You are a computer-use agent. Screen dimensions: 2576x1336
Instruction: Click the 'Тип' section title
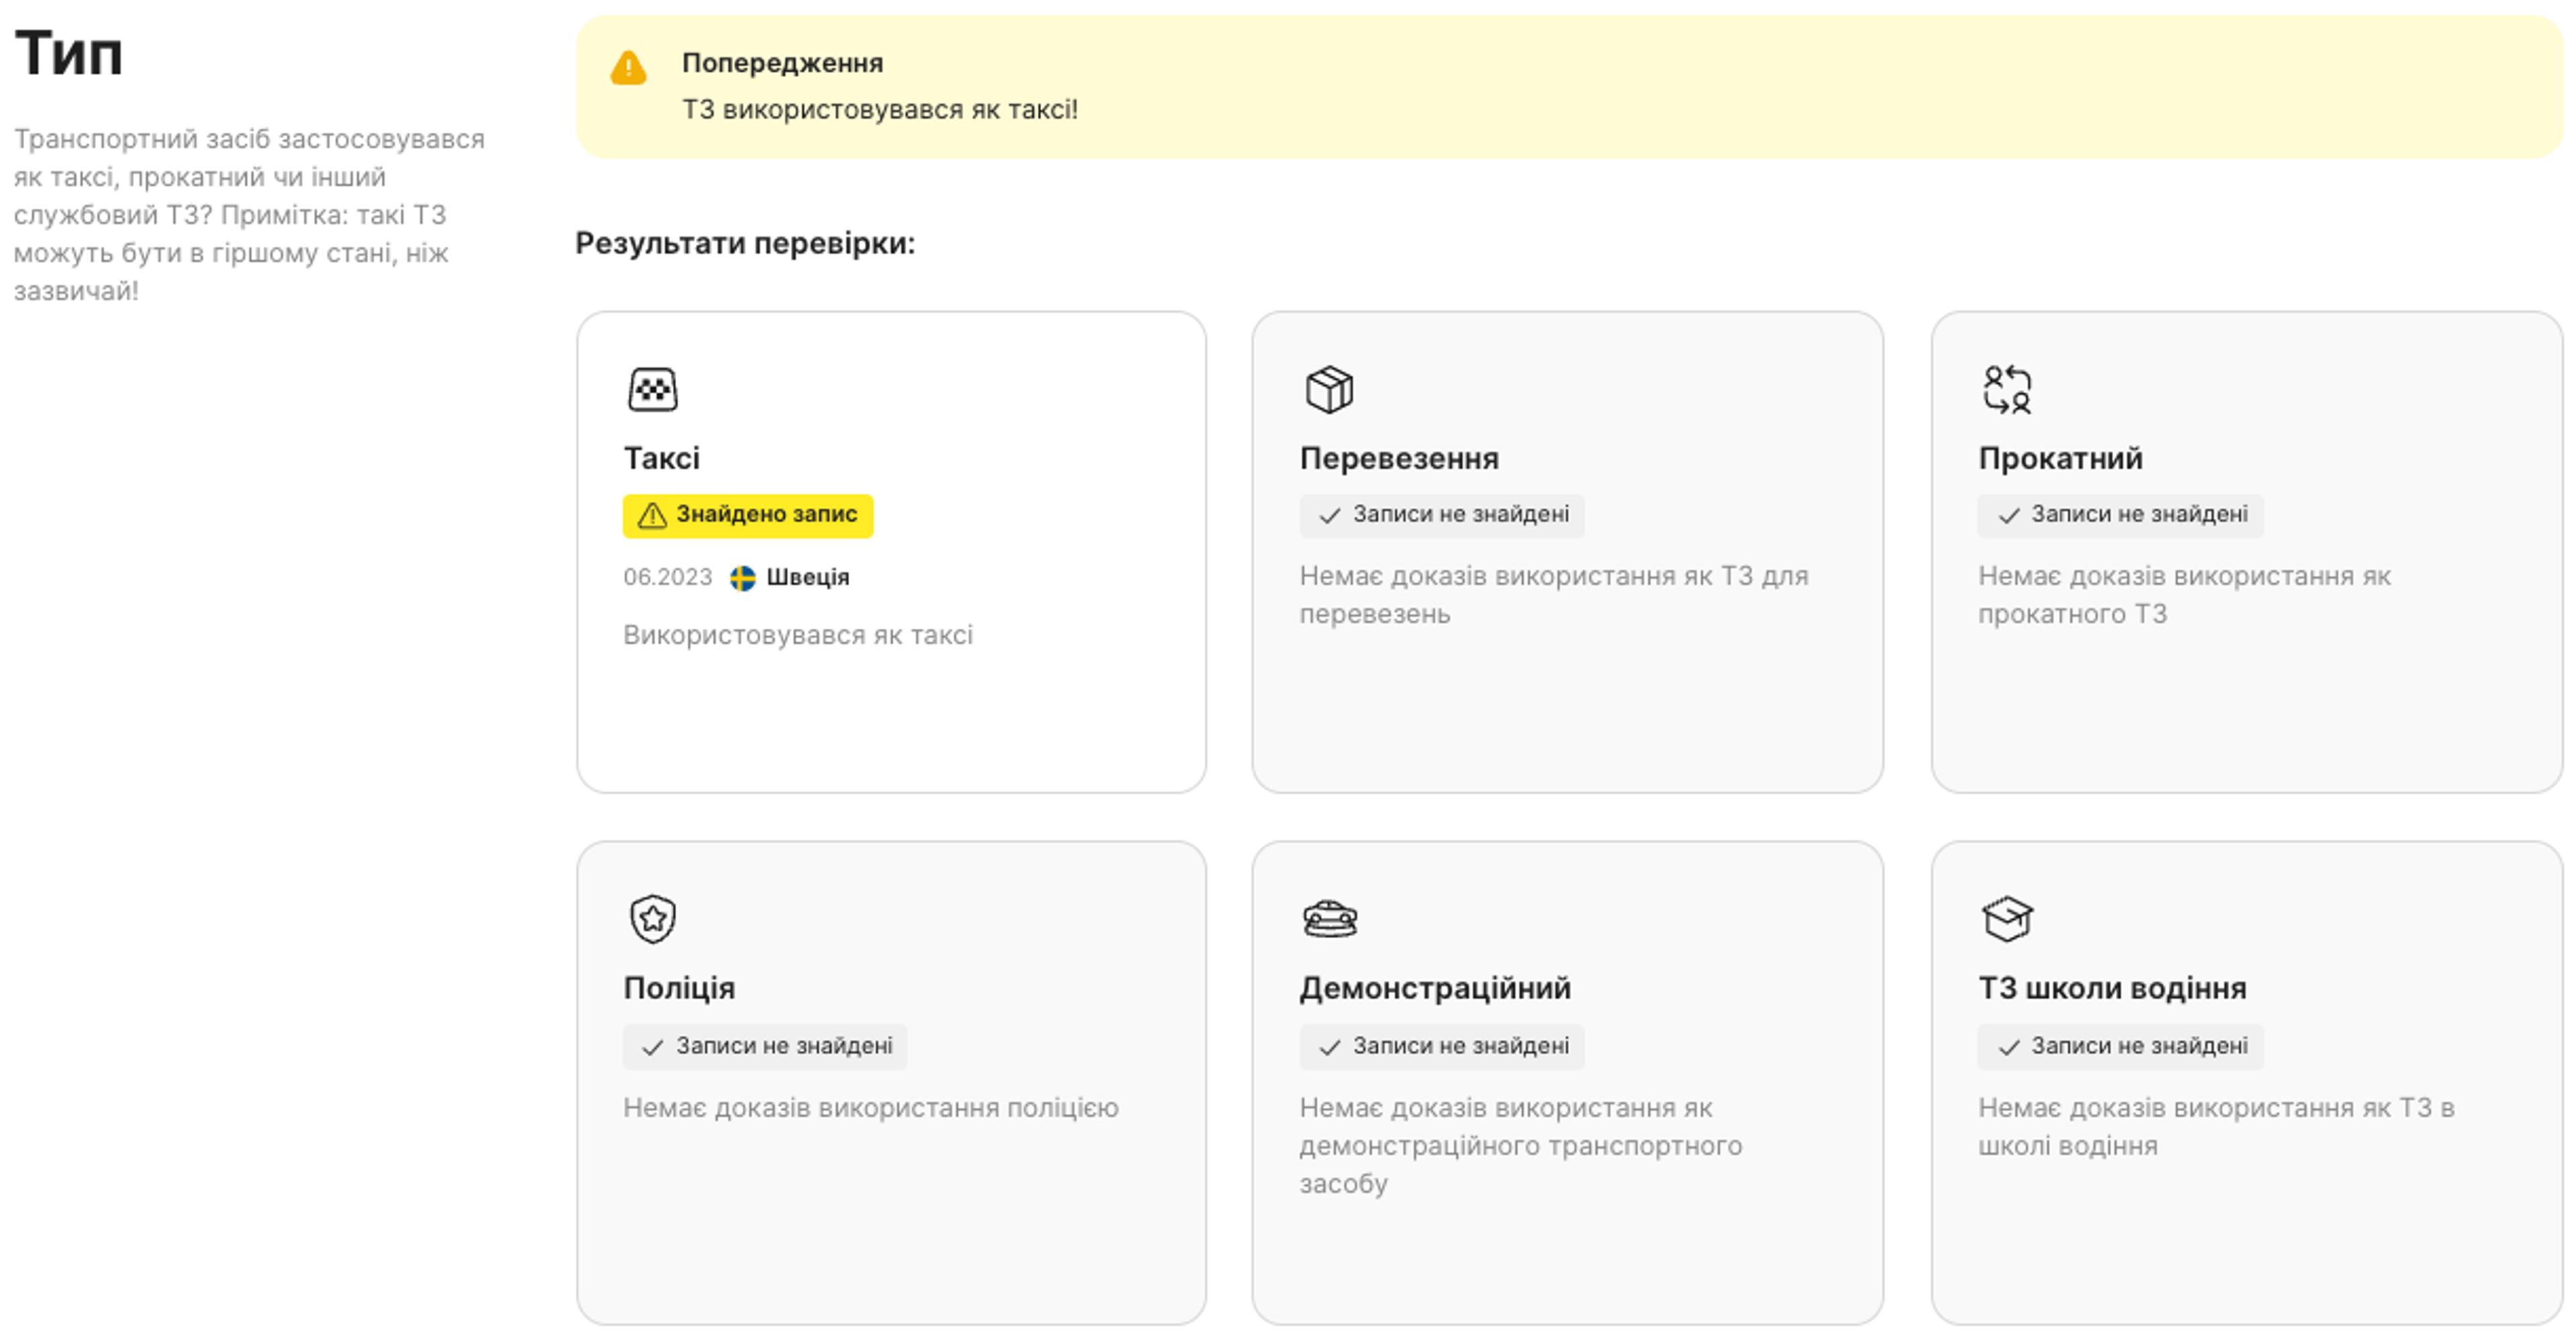pos(68,52)
